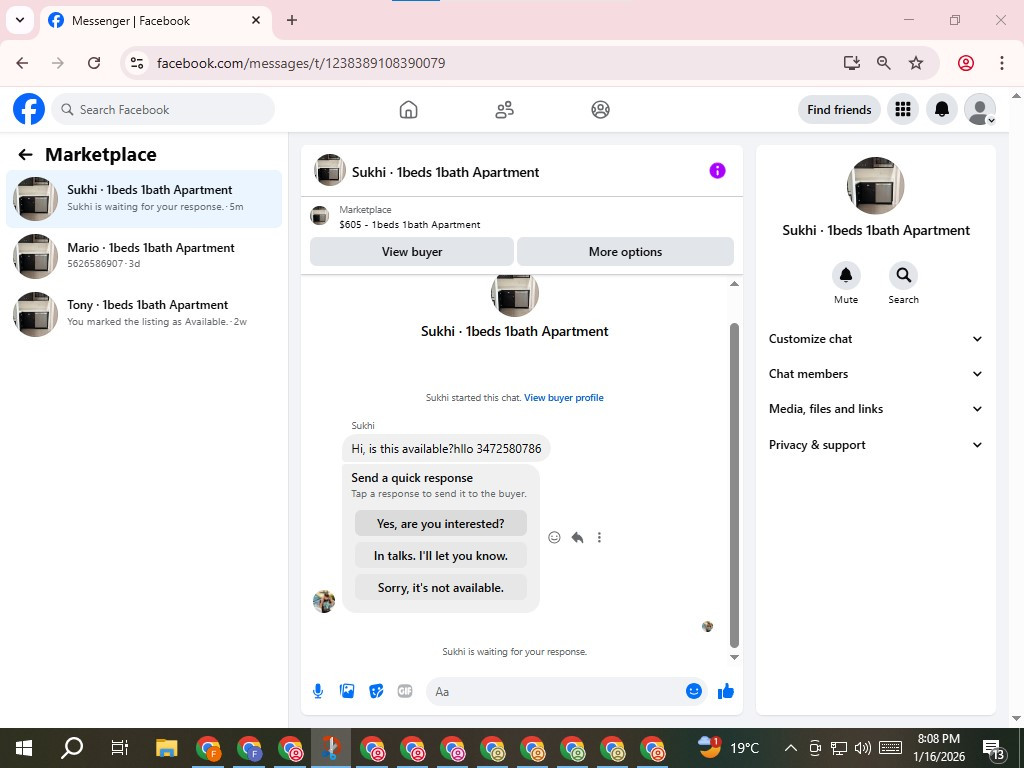Screen dimensions: 1024x768
Task: Close the Messenger | Facebook tab
Action: [256, 20]
